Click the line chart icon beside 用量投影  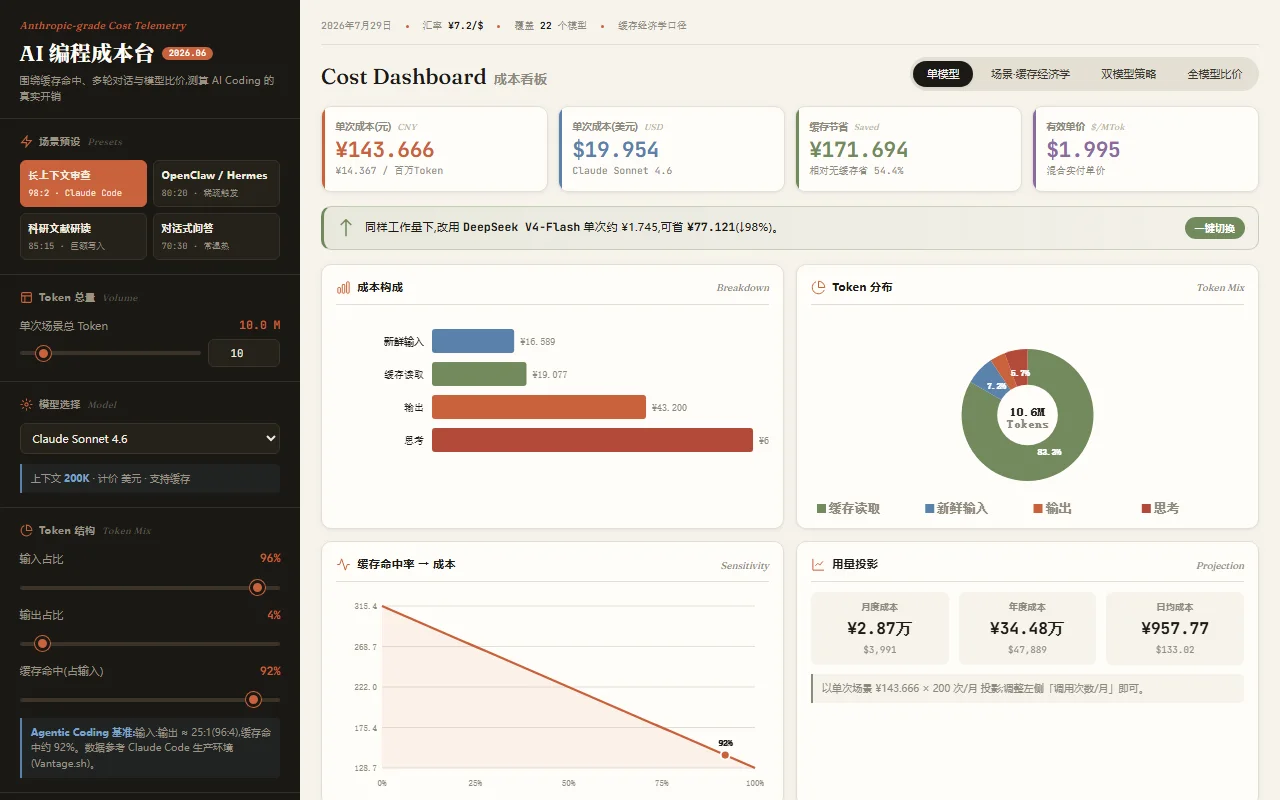818,564
